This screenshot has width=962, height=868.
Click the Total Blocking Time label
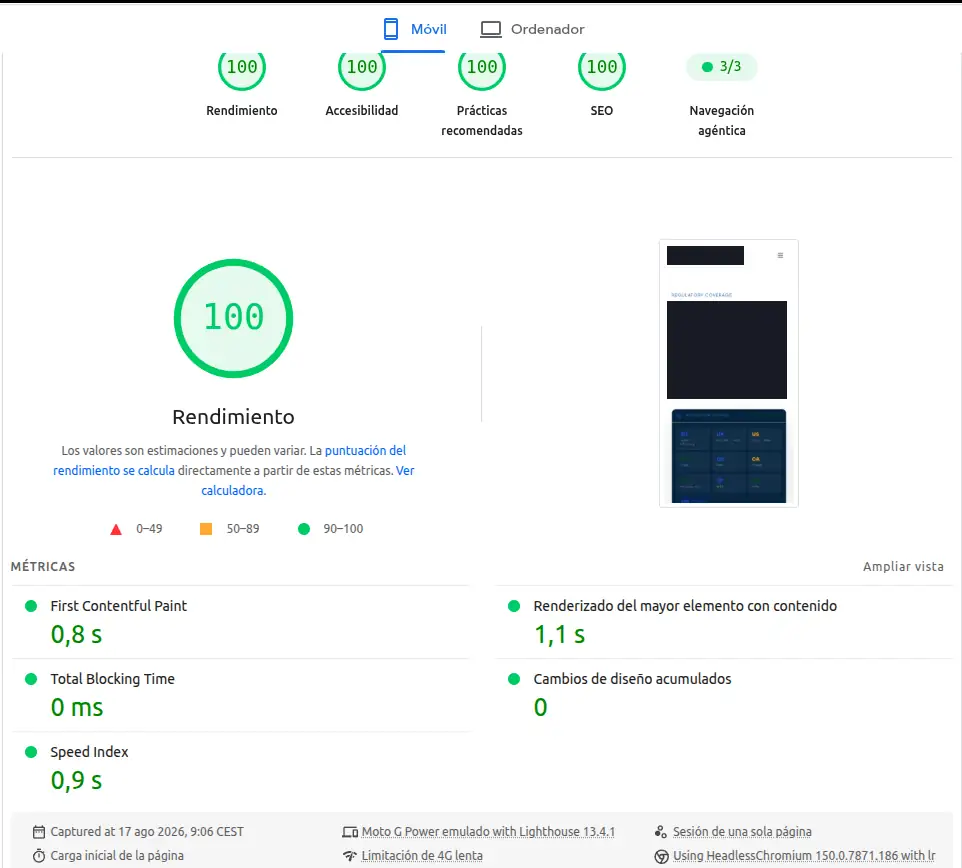(x=112, y=679)
